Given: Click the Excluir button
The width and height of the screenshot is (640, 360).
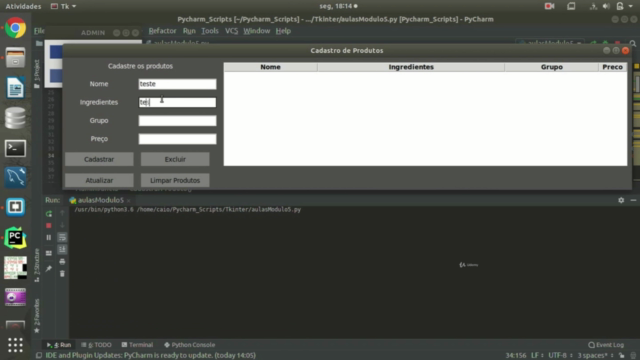Looking at the screenshot, I should pyautogui.click(x=175, y=159).
